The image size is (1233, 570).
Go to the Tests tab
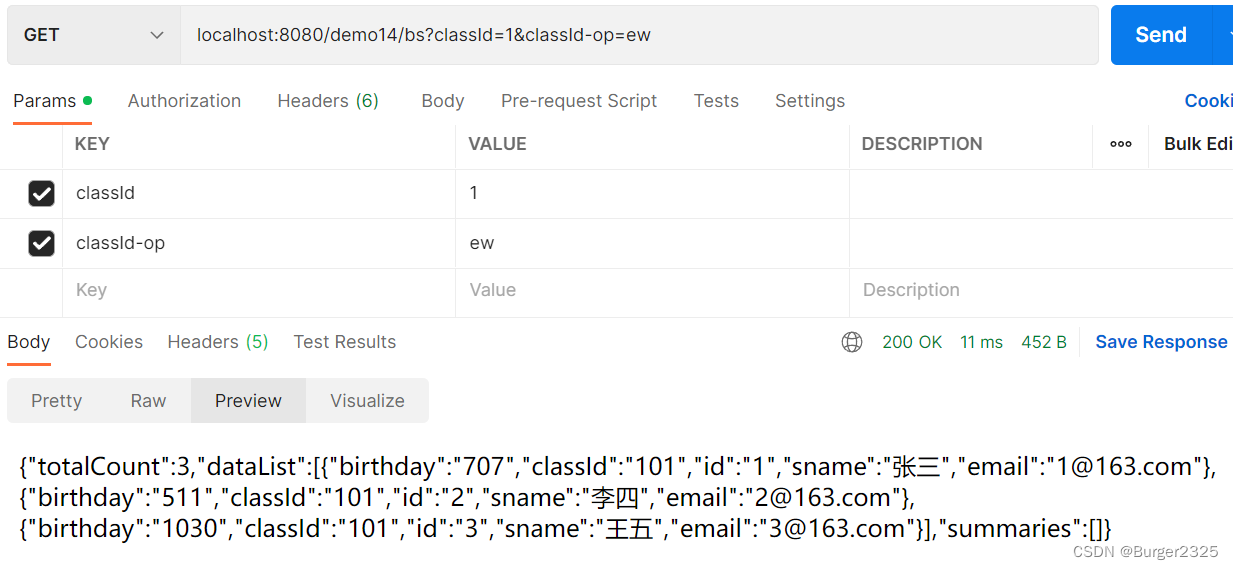coord(716,101)
